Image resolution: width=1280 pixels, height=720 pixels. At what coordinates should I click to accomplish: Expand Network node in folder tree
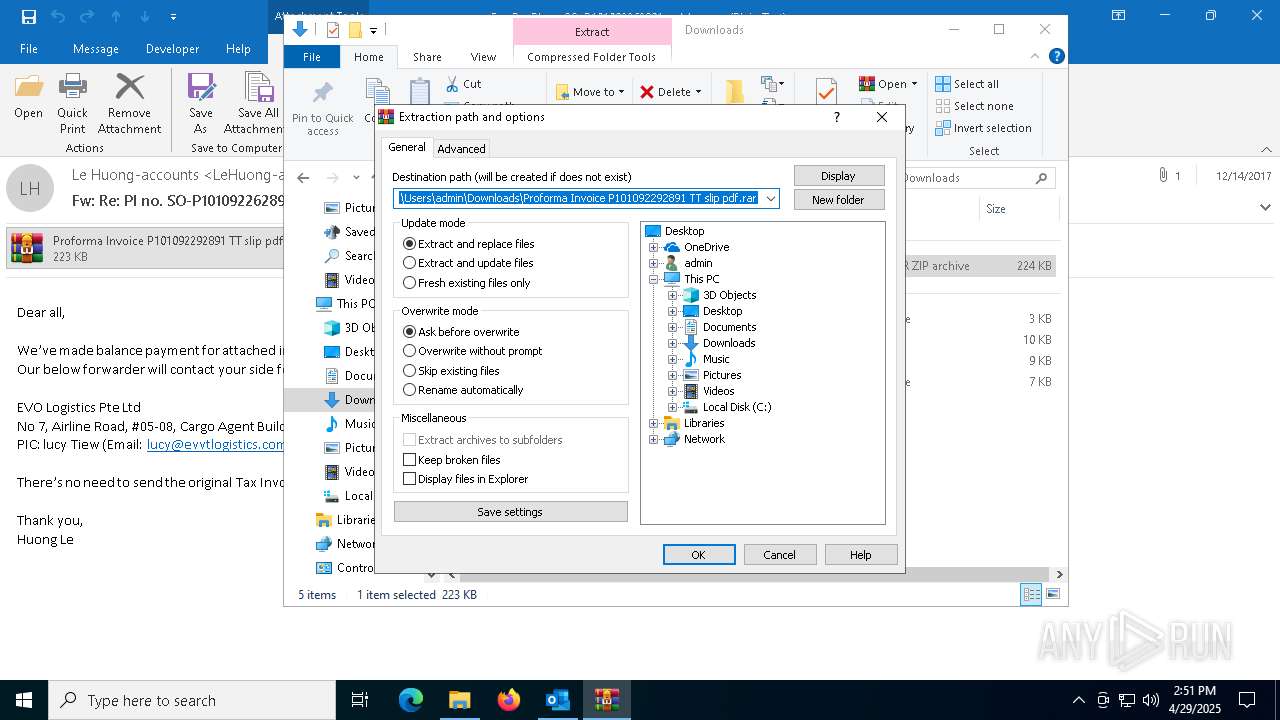(654, 439)
